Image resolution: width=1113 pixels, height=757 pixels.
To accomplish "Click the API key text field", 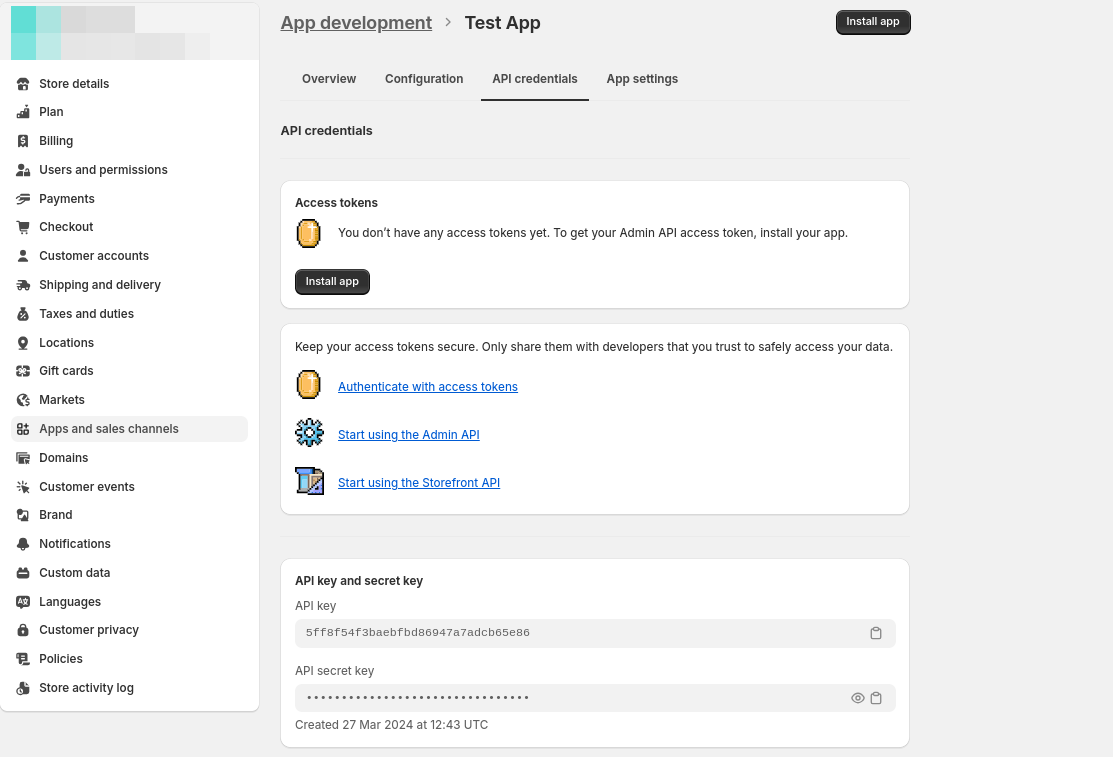I will coord(580,633).
